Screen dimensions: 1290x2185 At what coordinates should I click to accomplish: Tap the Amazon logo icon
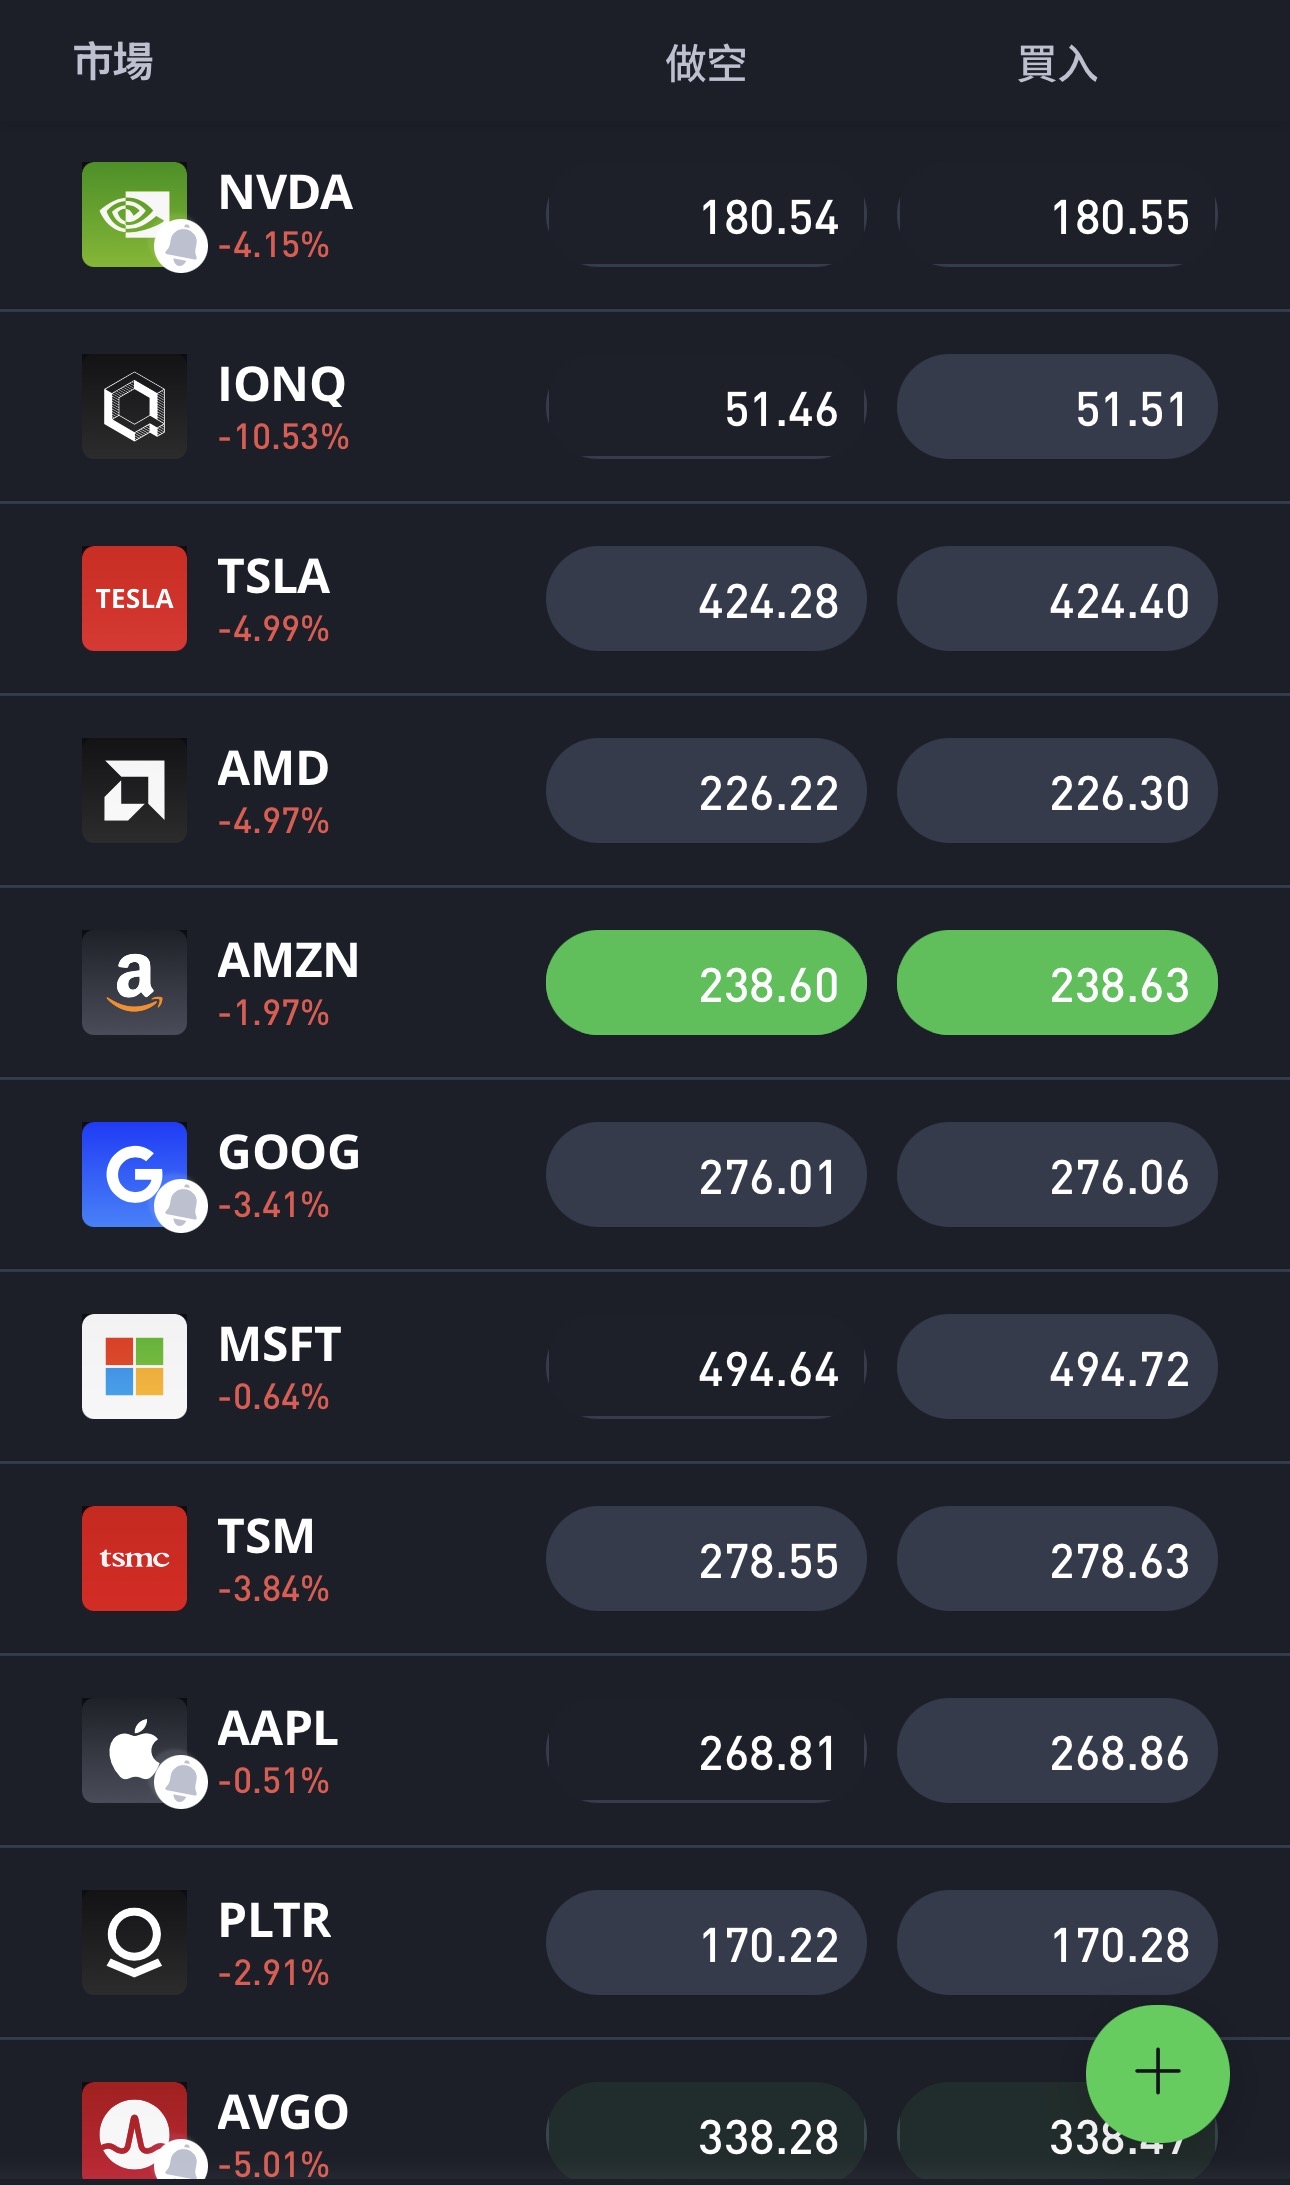(134, 982)
